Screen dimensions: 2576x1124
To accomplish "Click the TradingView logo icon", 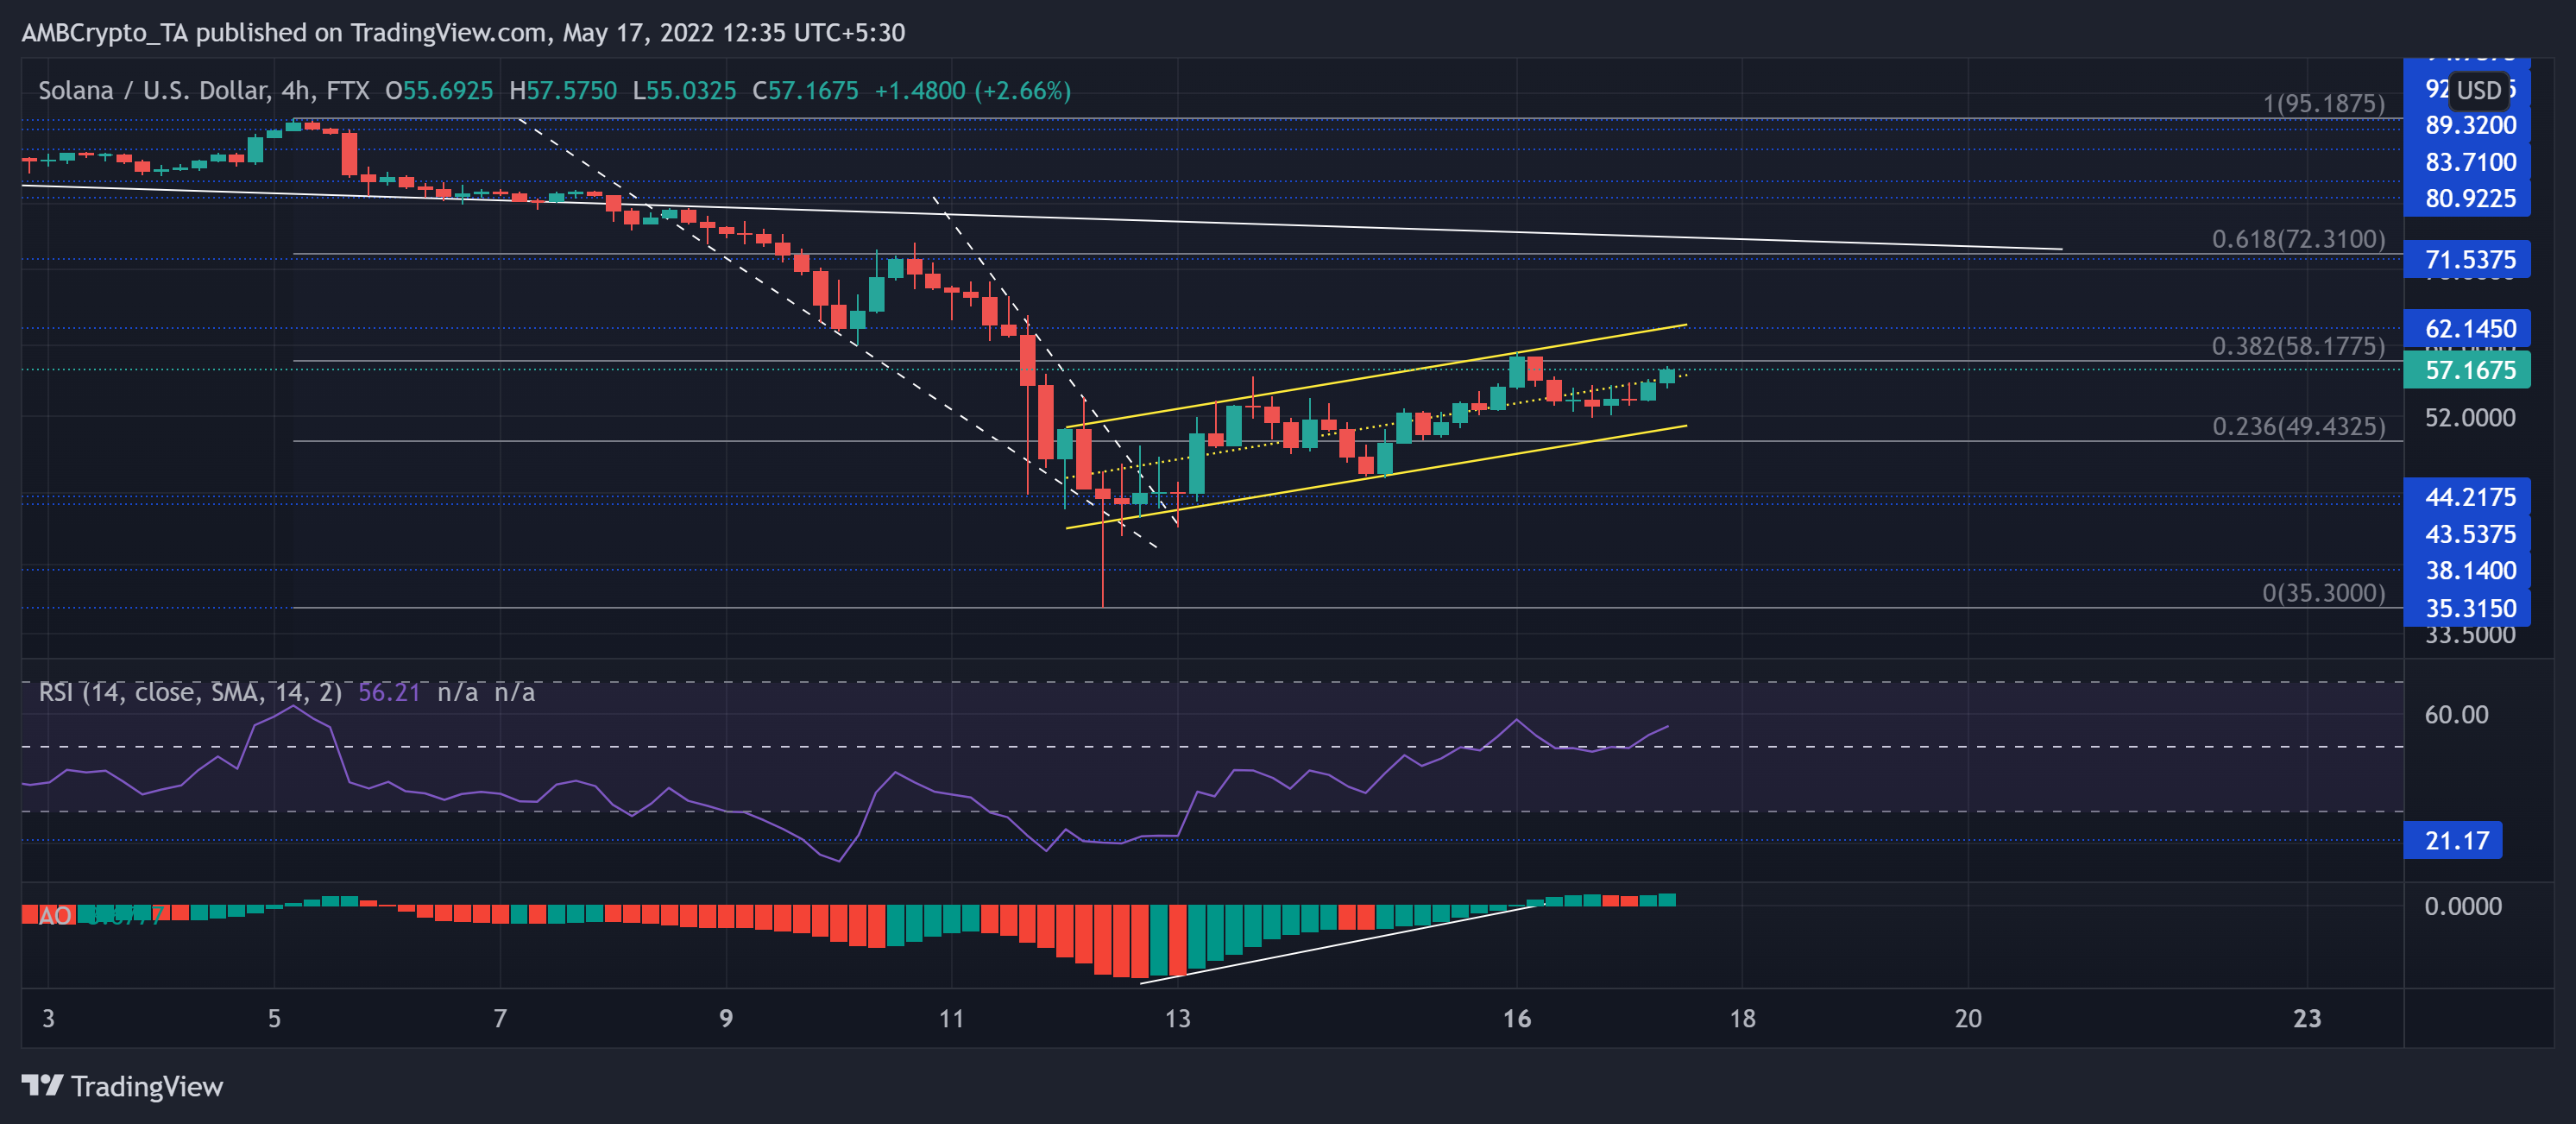I will pos(42,1085).
